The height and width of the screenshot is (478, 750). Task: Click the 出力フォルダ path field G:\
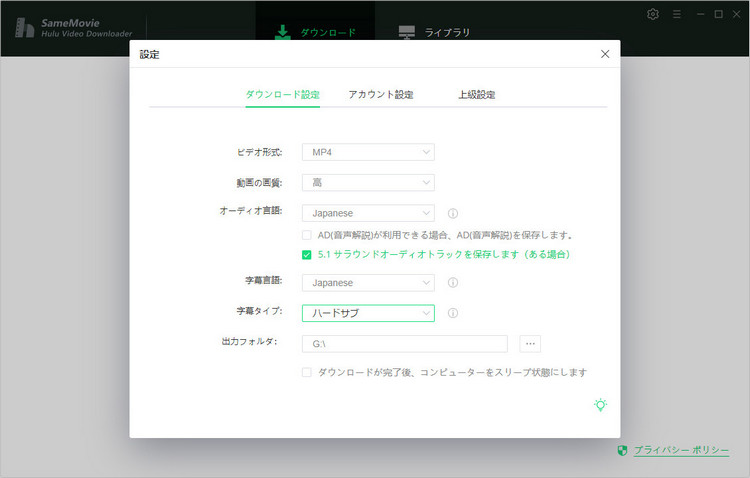point(405,344)
